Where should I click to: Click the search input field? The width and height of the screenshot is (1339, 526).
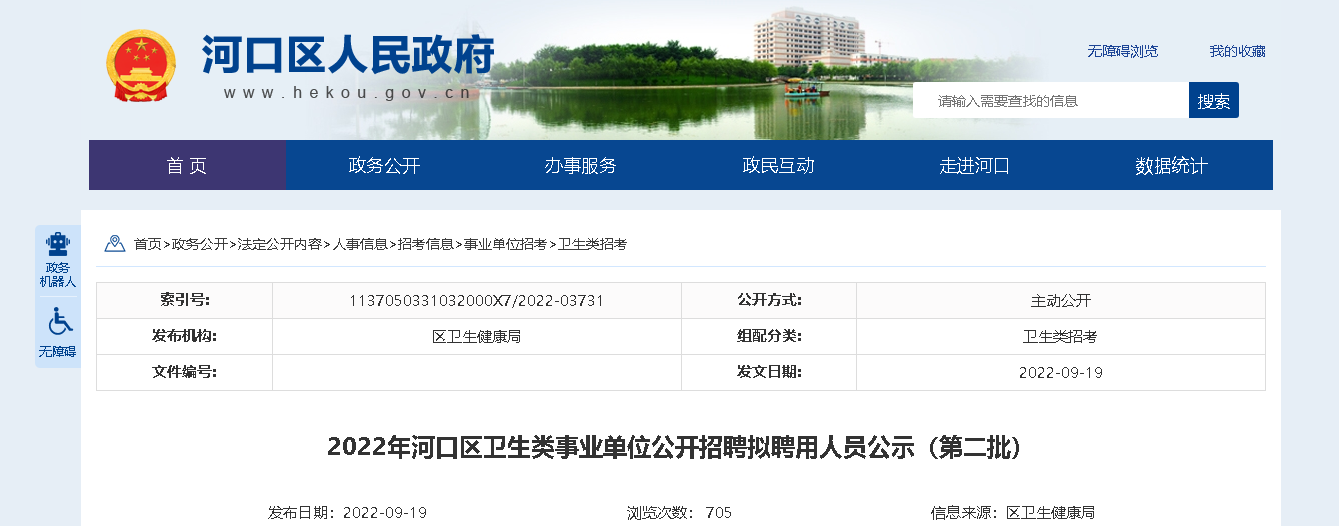pos(1050,101)
